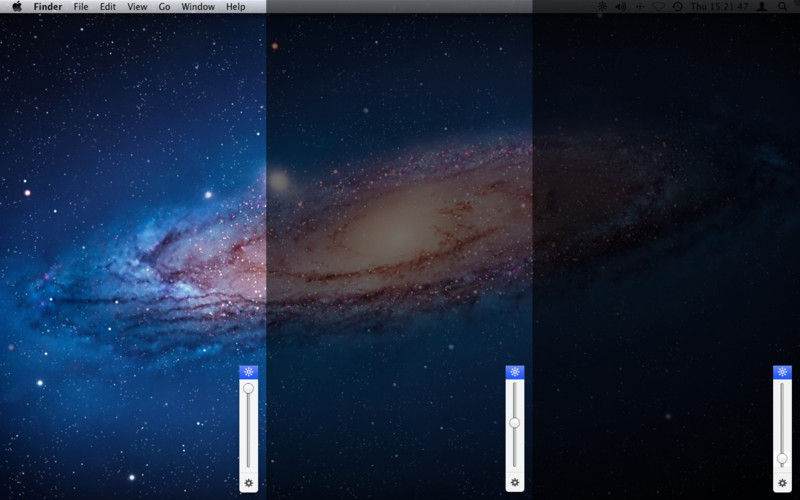Image resolution: width=800 pixels, height=500 pixels.
Task: Click the menu bar clock showing Thu 15:21:47
Action: tap(719, 7)
